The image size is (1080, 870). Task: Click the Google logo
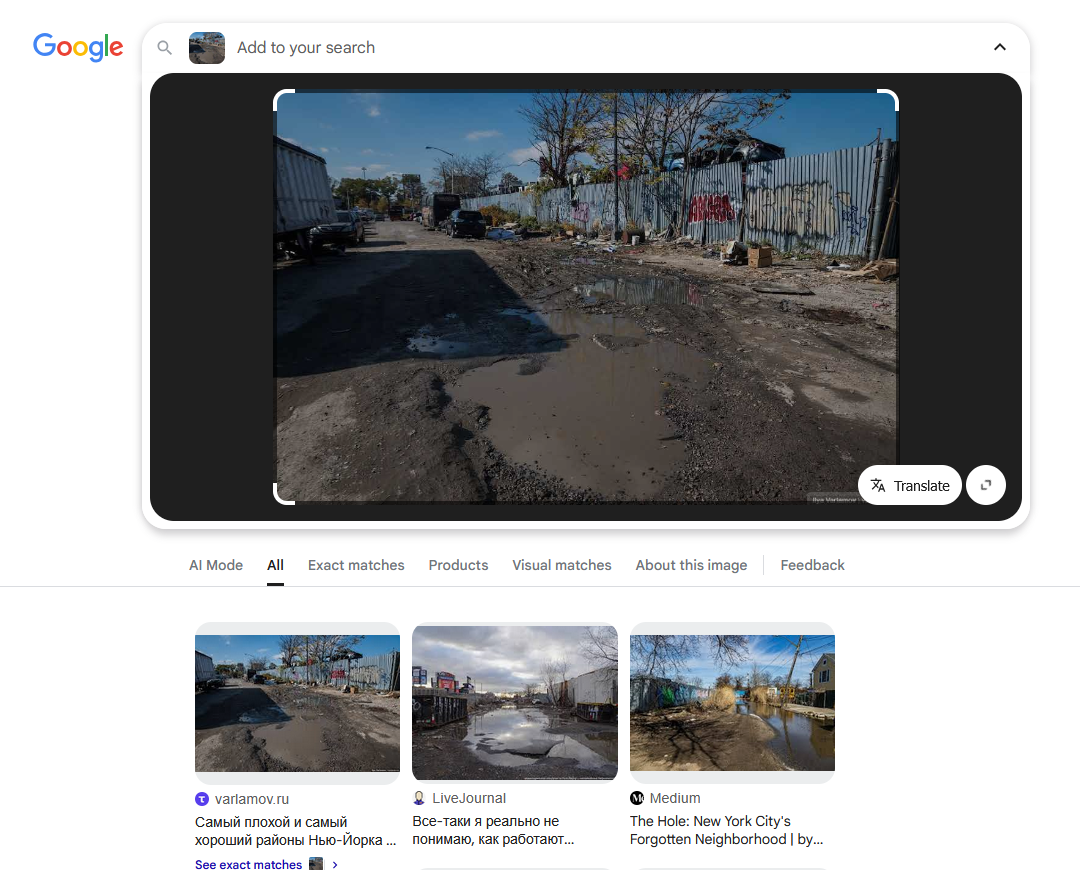point(78,47)
